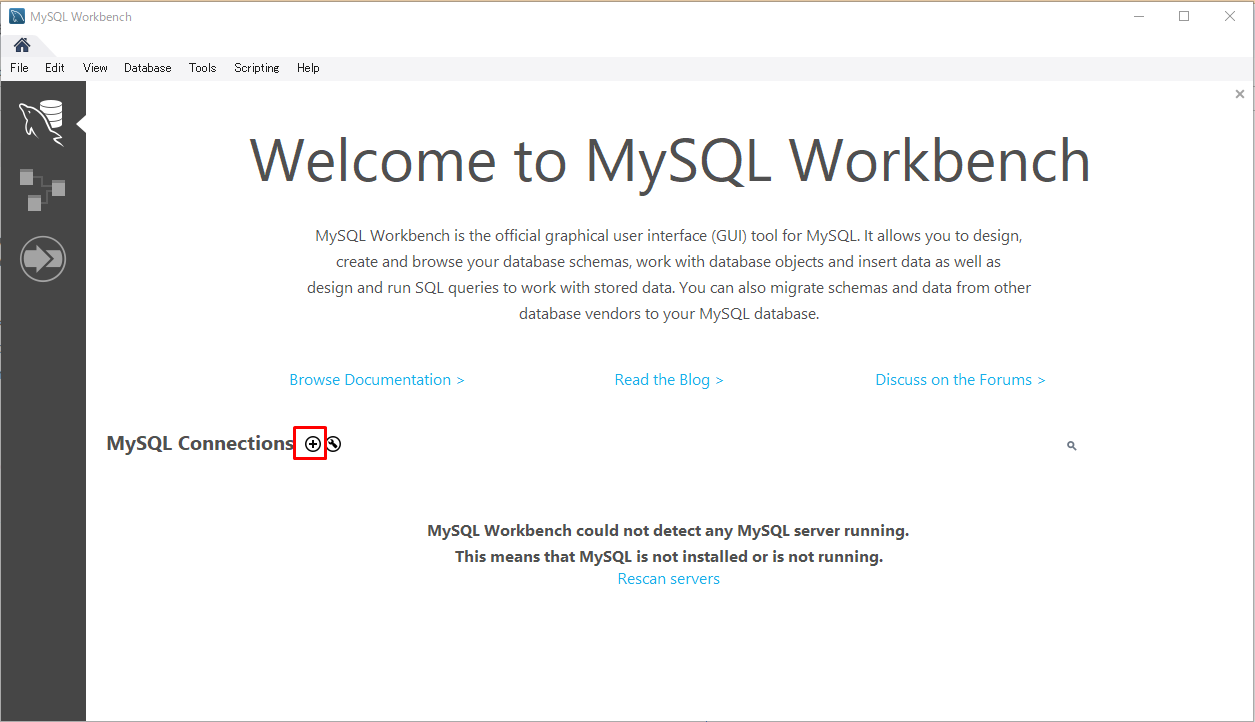This screenshot has height=722, width=1255.
Task: Open the Edit menu
Action: 55,68
